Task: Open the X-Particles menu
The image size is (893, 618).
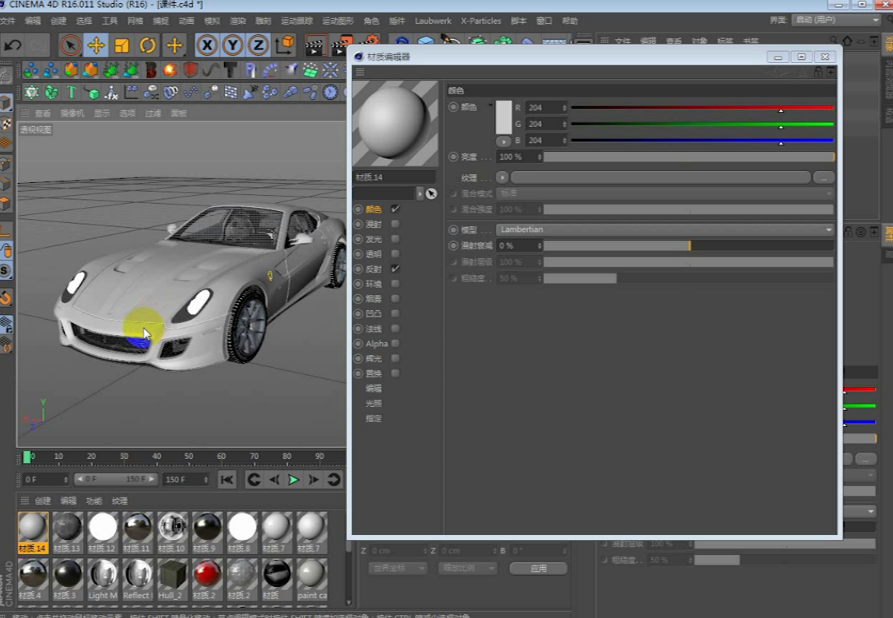Action: coord(481,21)
